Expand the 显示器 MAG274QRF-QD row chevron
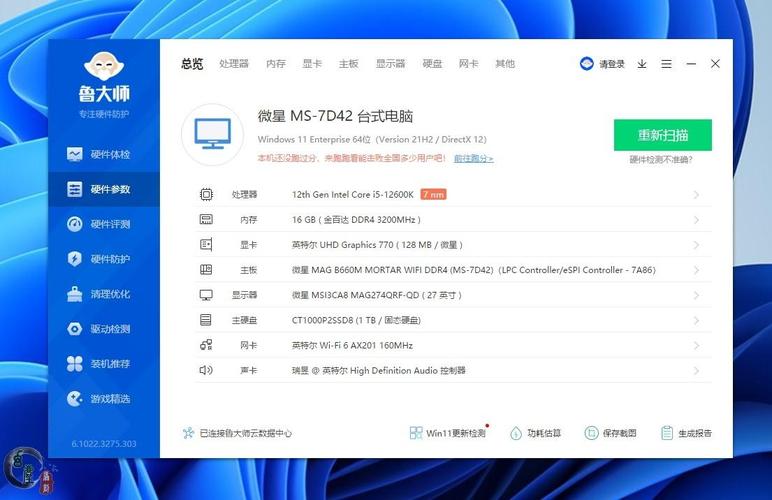Image resolution: width=772 pixels, height=500 pixels. point(696,295)
